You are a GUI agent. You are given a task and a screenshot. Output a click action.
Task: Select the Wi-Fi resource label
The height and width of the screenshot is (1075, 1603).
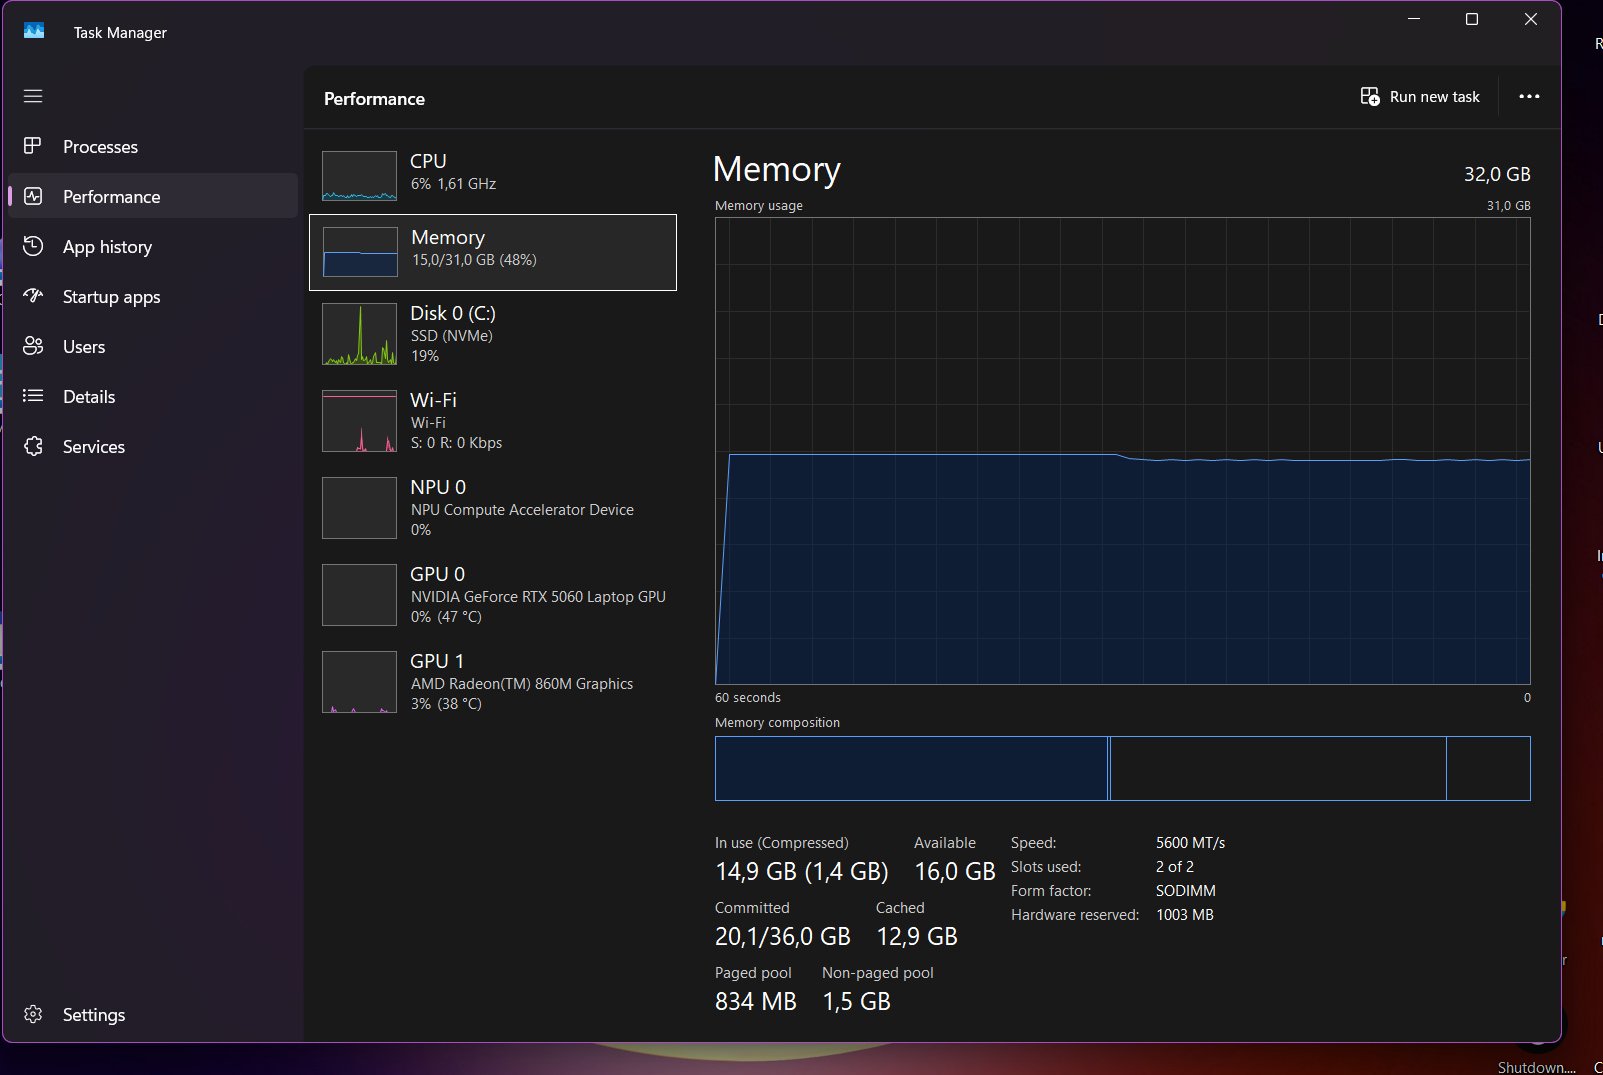[x=433, y=400]
